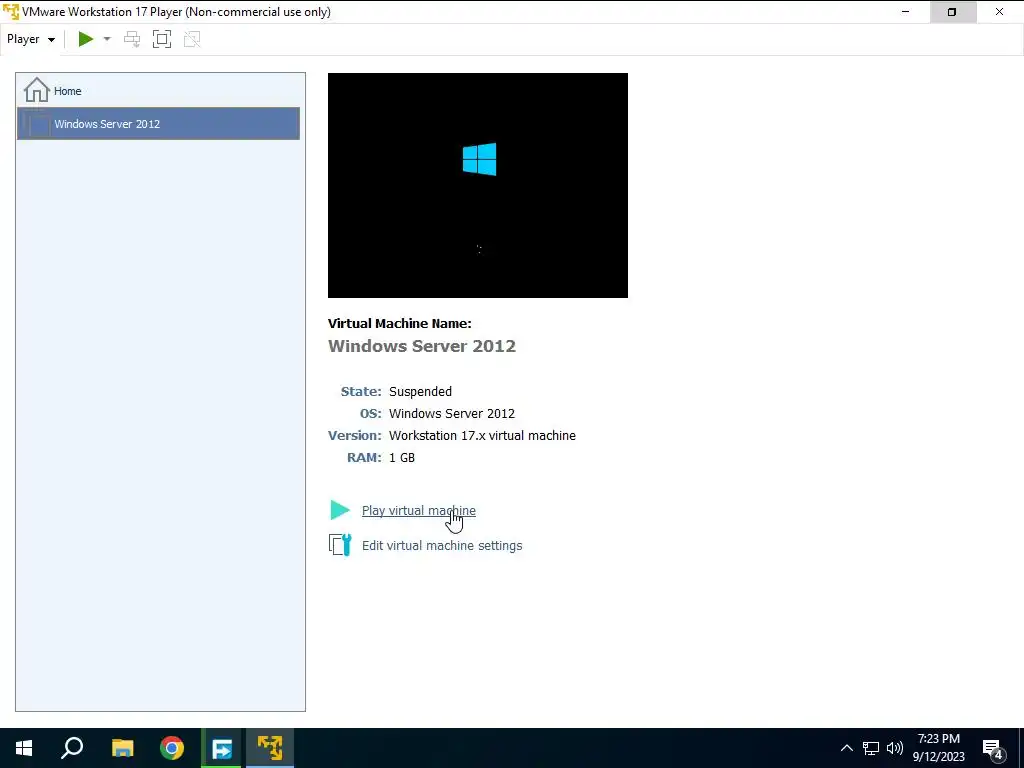The width and height of the screenshot is (1024, 768).
Task: Open the Player menu dropdown
Action: [x=31, y=39]
